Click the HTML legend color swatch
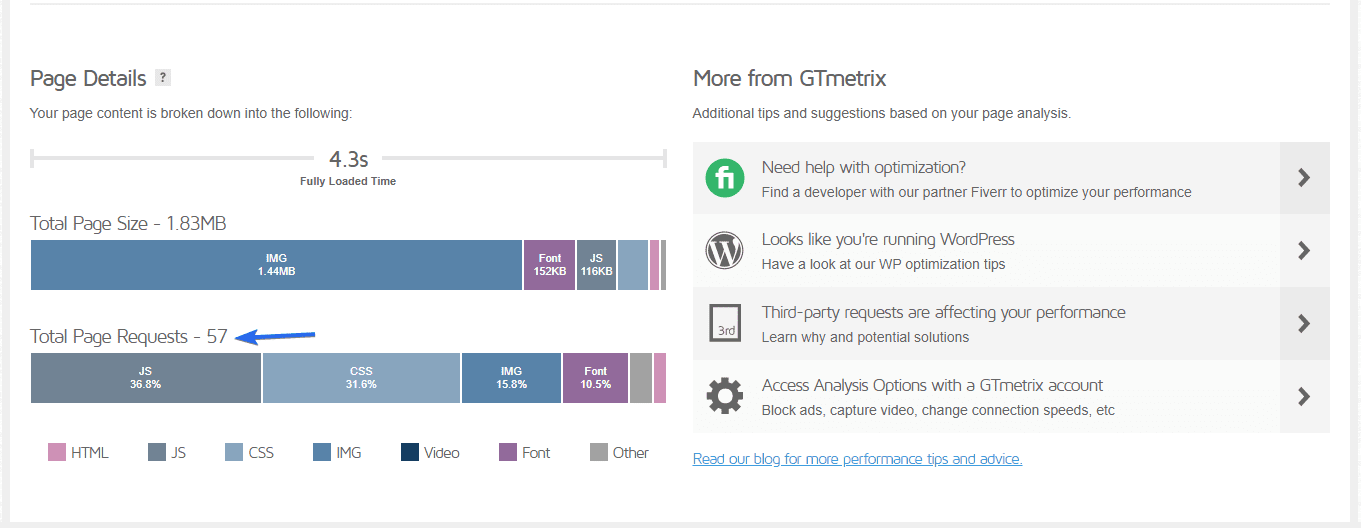 pyautogui.click(x=57, y=452)
